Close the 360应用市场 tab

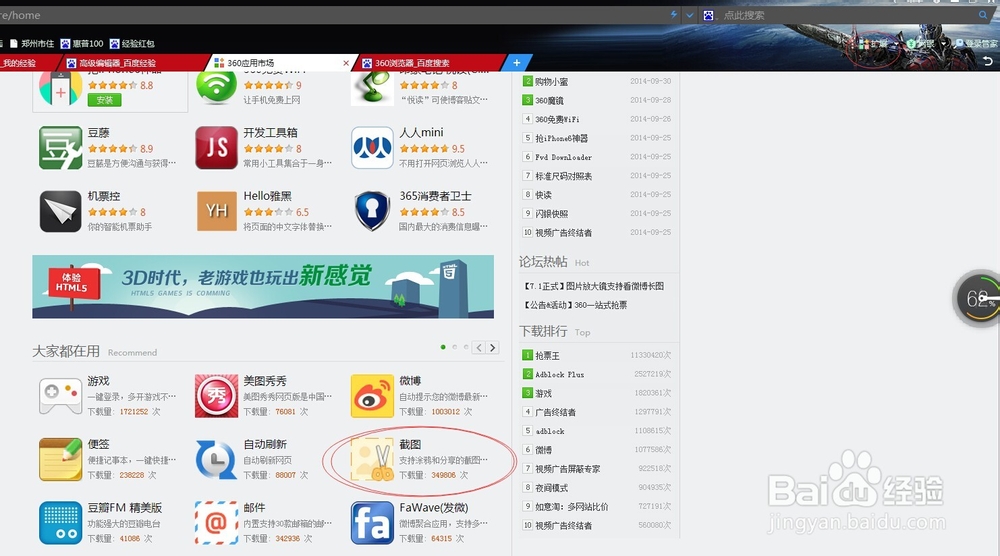click(x=346, y=62)
